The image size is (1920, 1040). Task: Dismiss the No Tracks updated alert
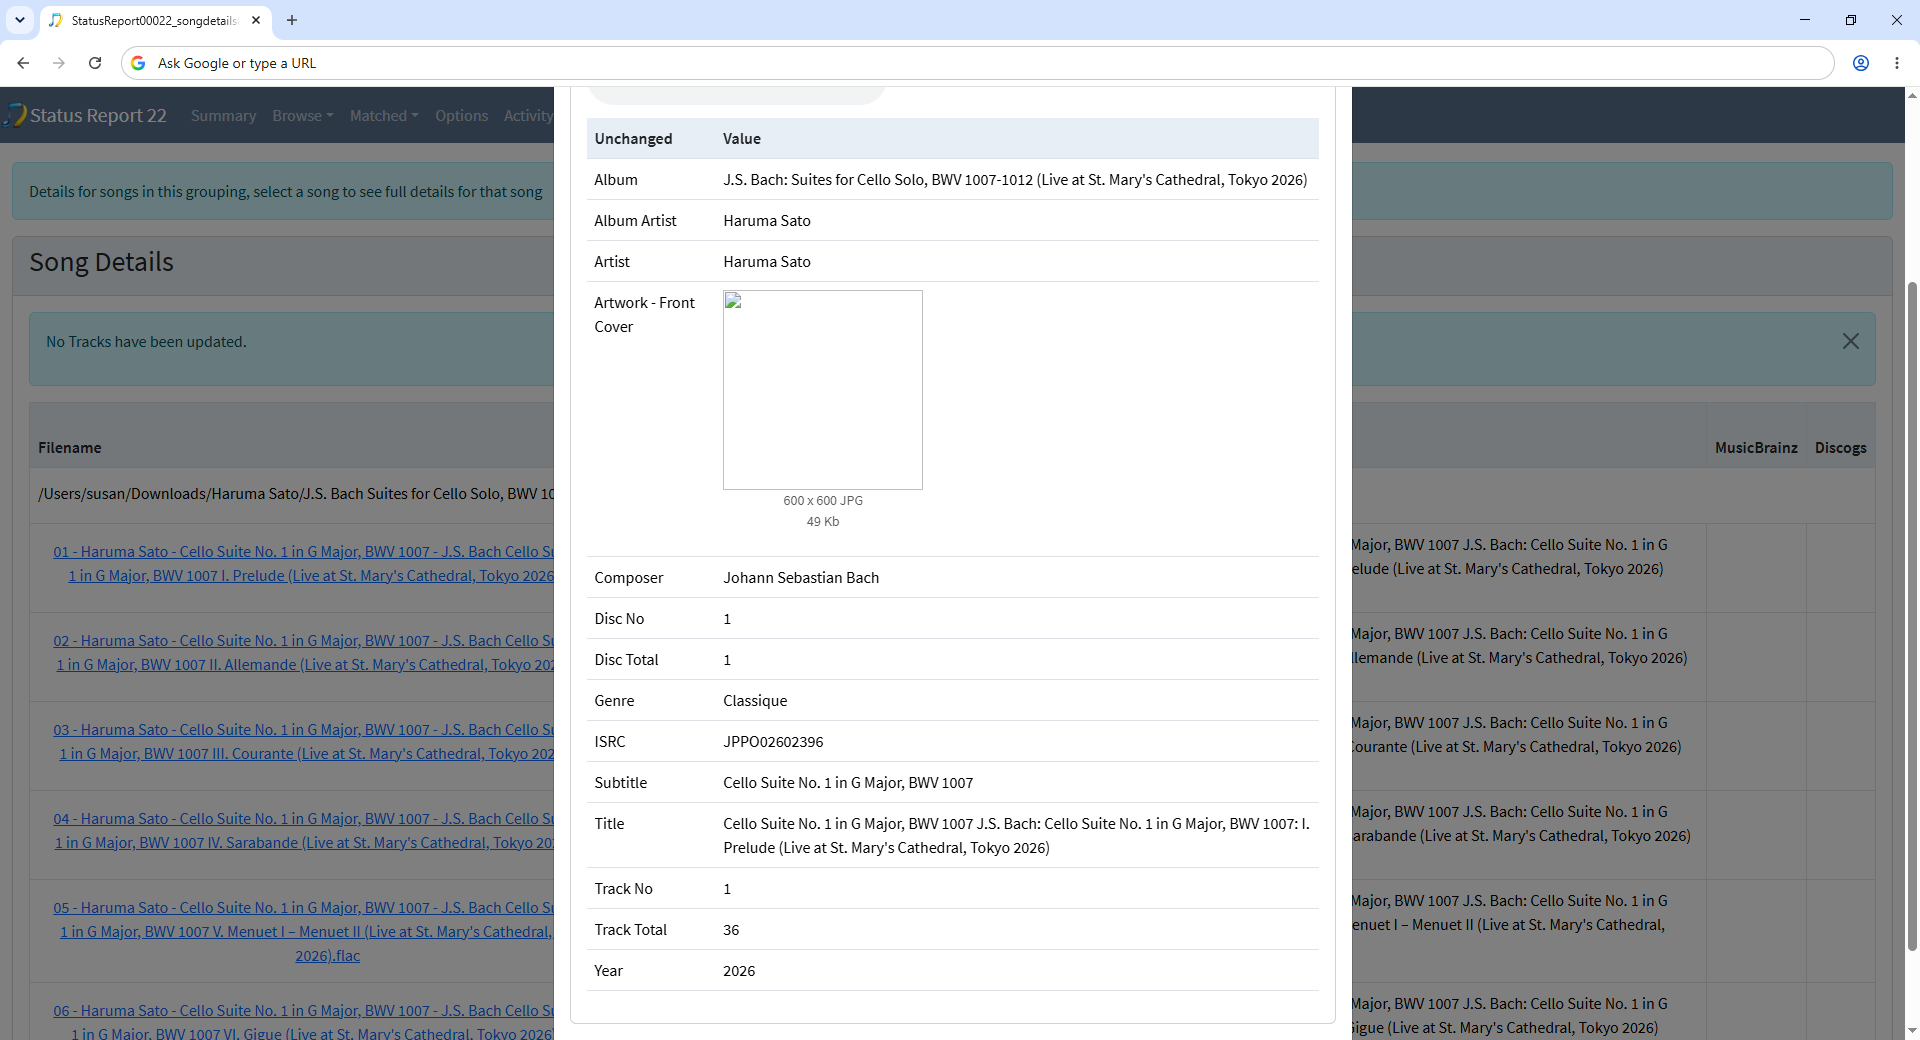(x=1851, y=341)
